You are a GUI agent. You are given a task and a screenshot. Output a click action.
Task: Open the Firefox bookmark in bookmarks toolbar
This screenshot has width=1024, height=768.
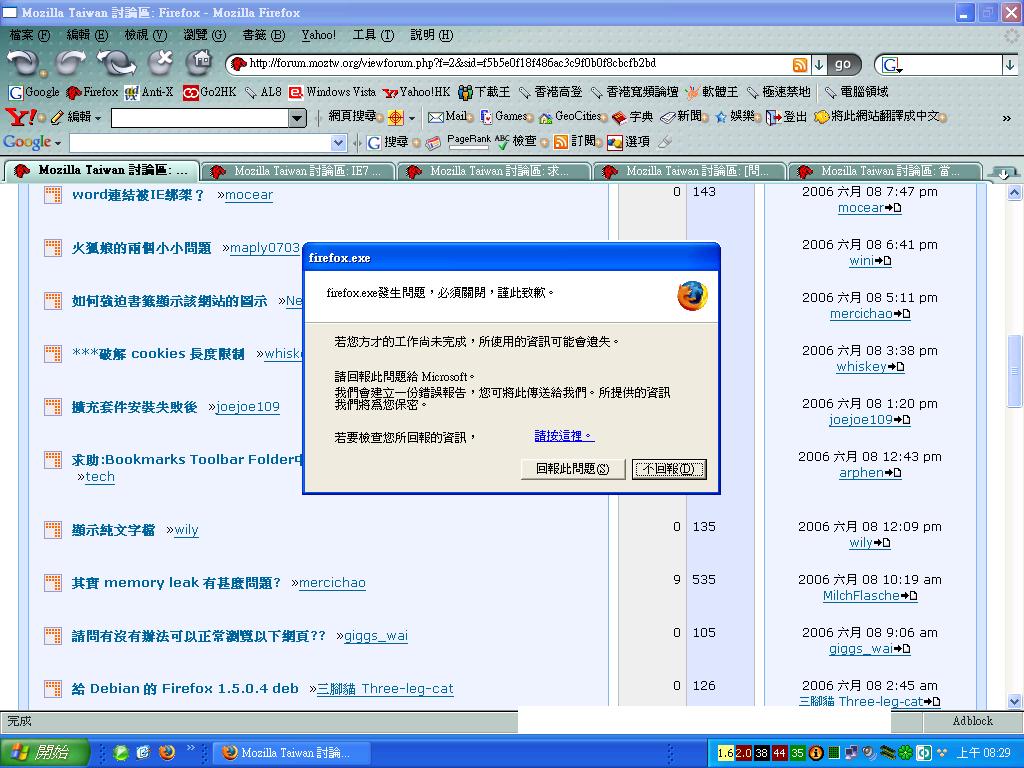pos(92,92)
